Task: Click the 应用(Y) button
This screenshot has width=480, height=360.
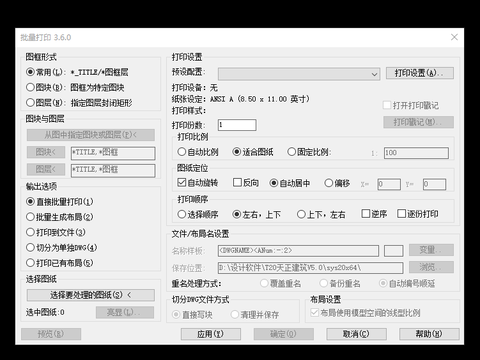Action: click(x=211, y=334)
